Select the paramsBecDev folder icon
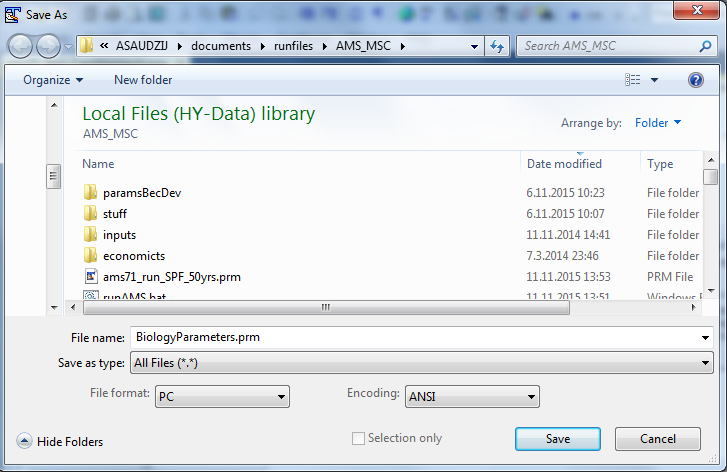 pos(90,192)
